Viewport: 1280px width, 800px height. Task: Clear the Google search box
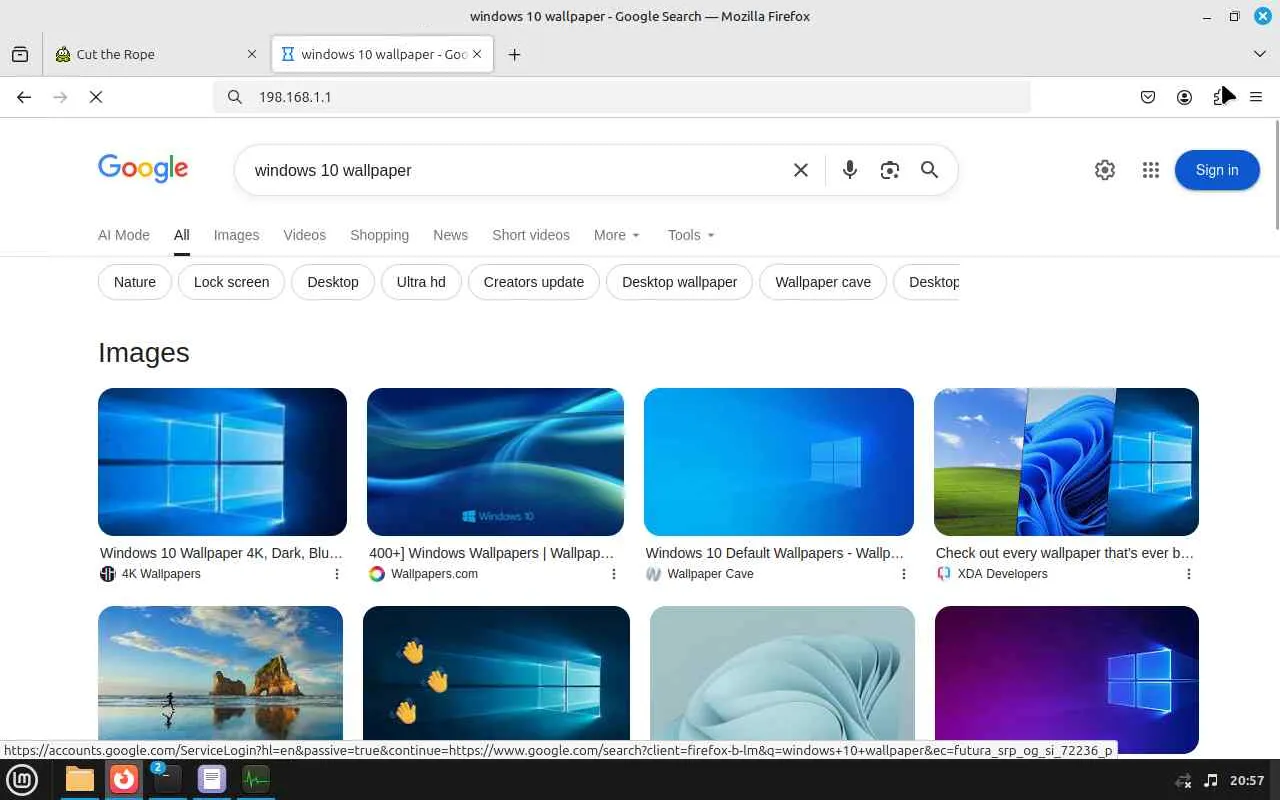point(801,170)
